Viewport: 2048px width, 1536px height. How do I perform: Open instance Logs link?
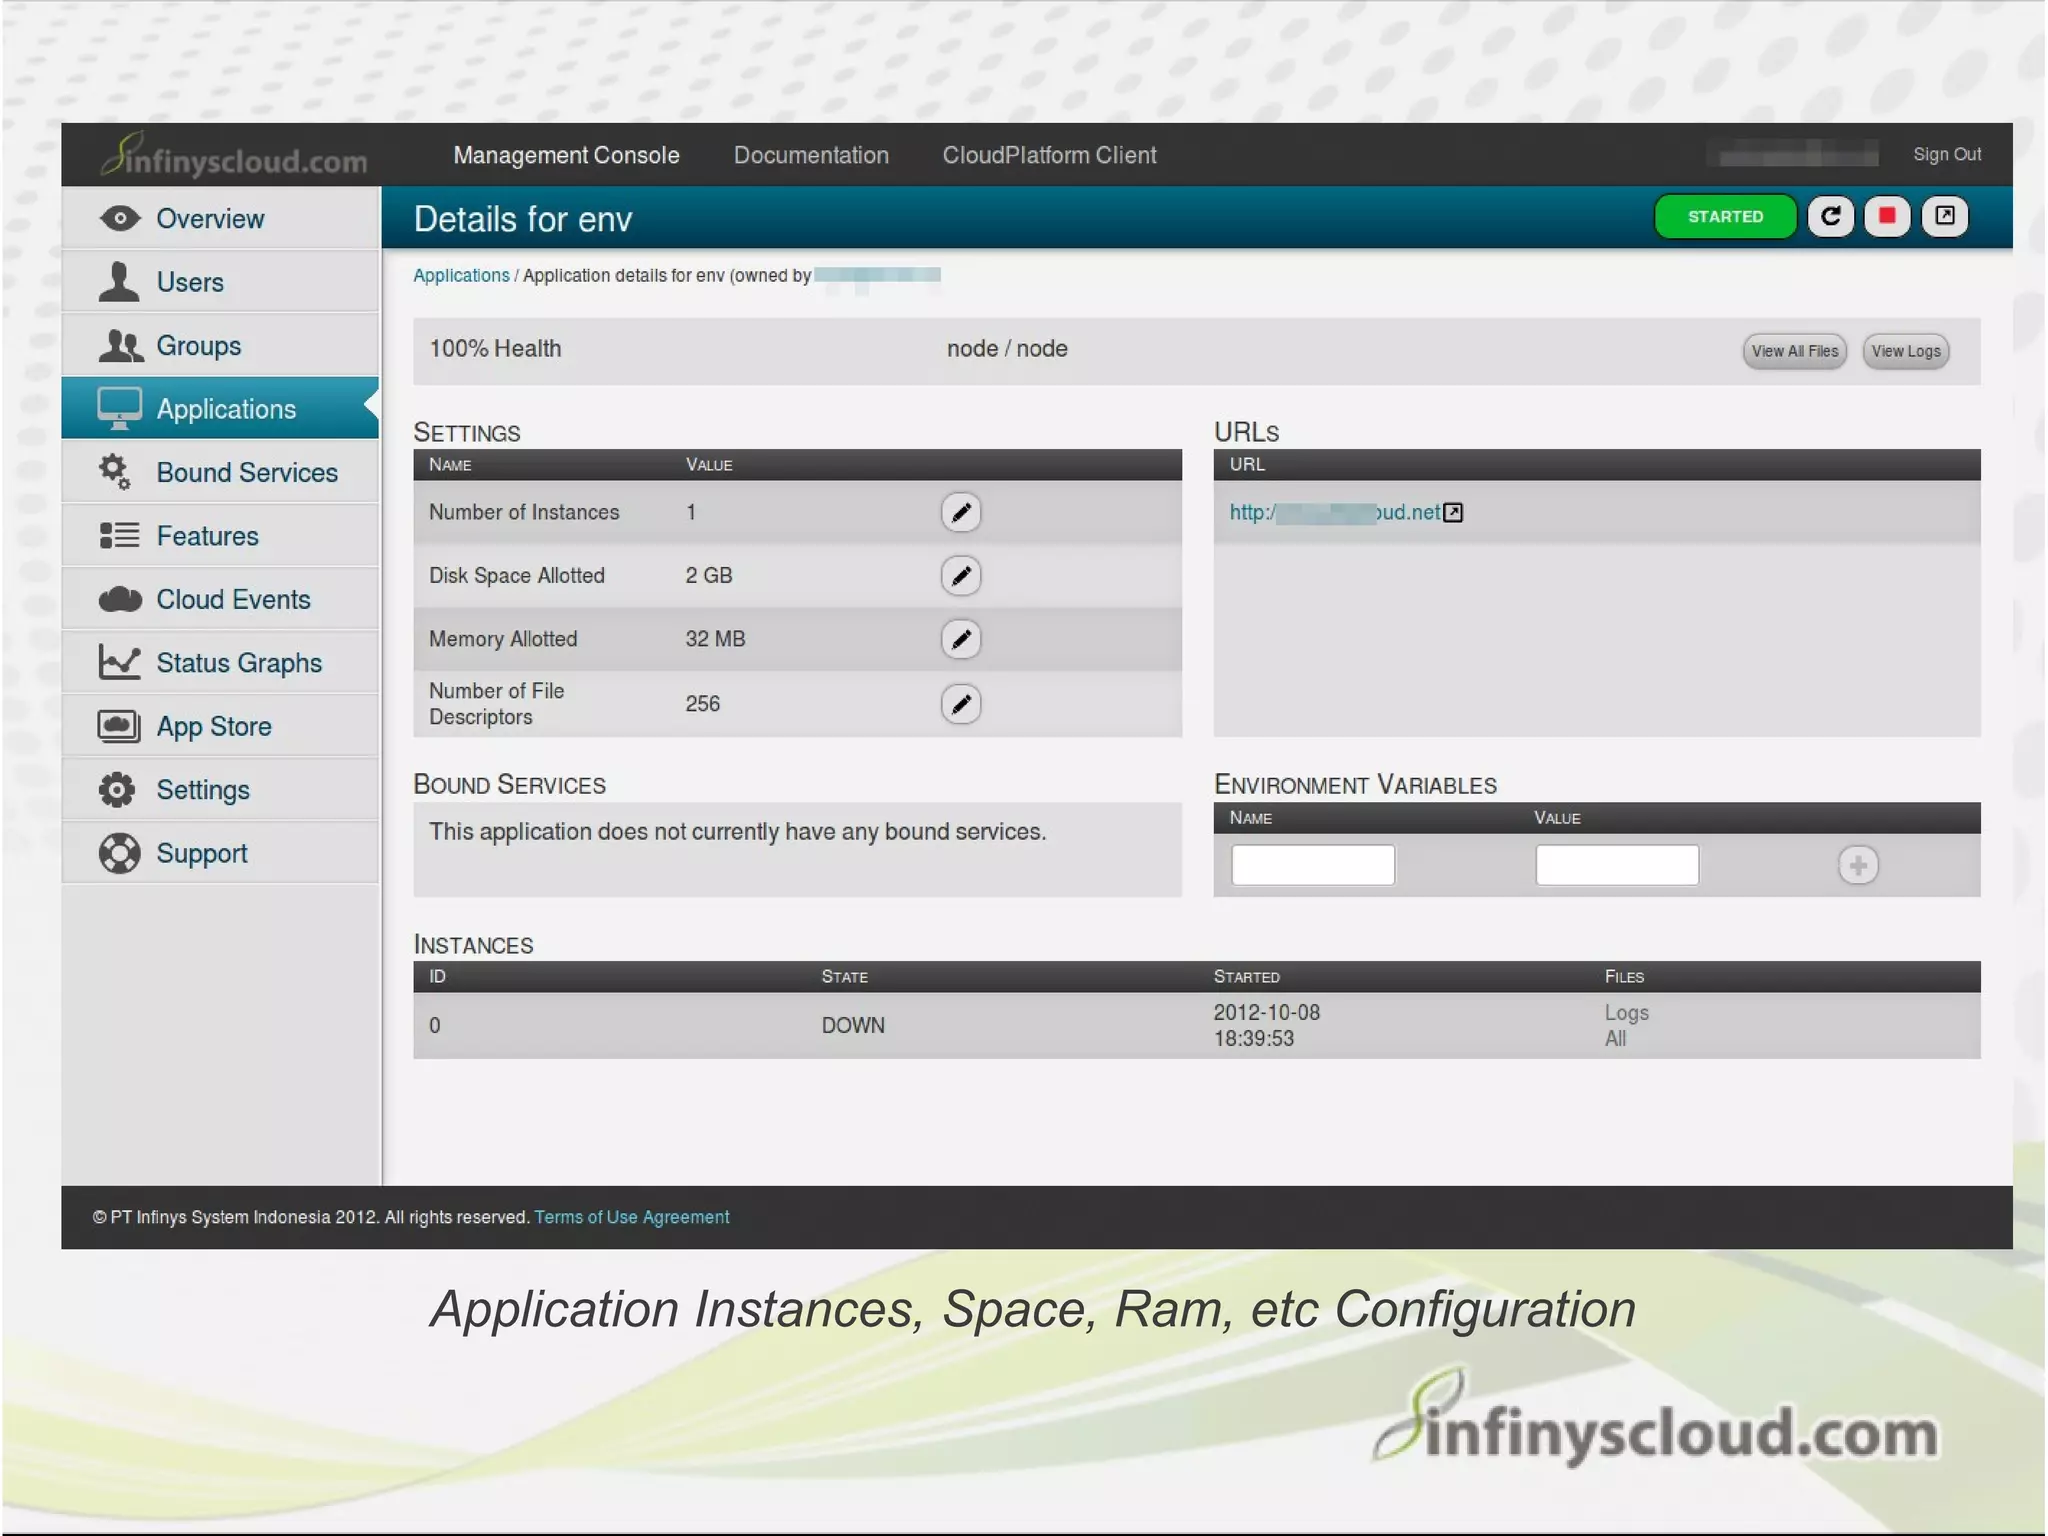tap(1626, 1013)
